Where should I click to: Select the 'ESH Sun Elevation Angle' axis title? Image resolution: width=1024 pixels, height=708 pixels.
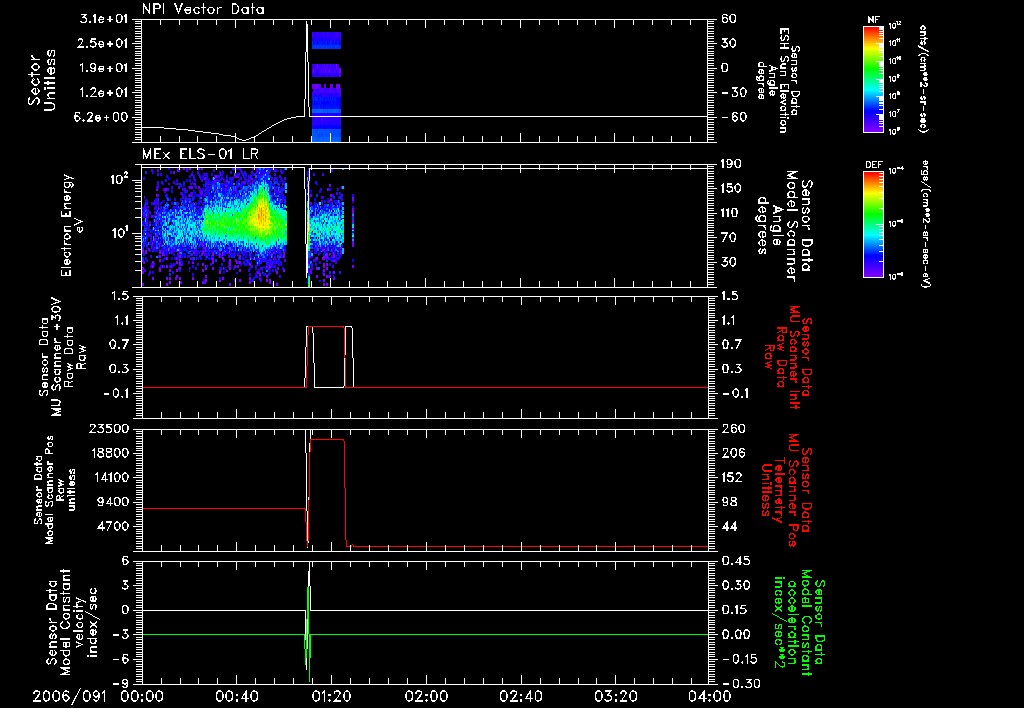[x=778, y=80]
